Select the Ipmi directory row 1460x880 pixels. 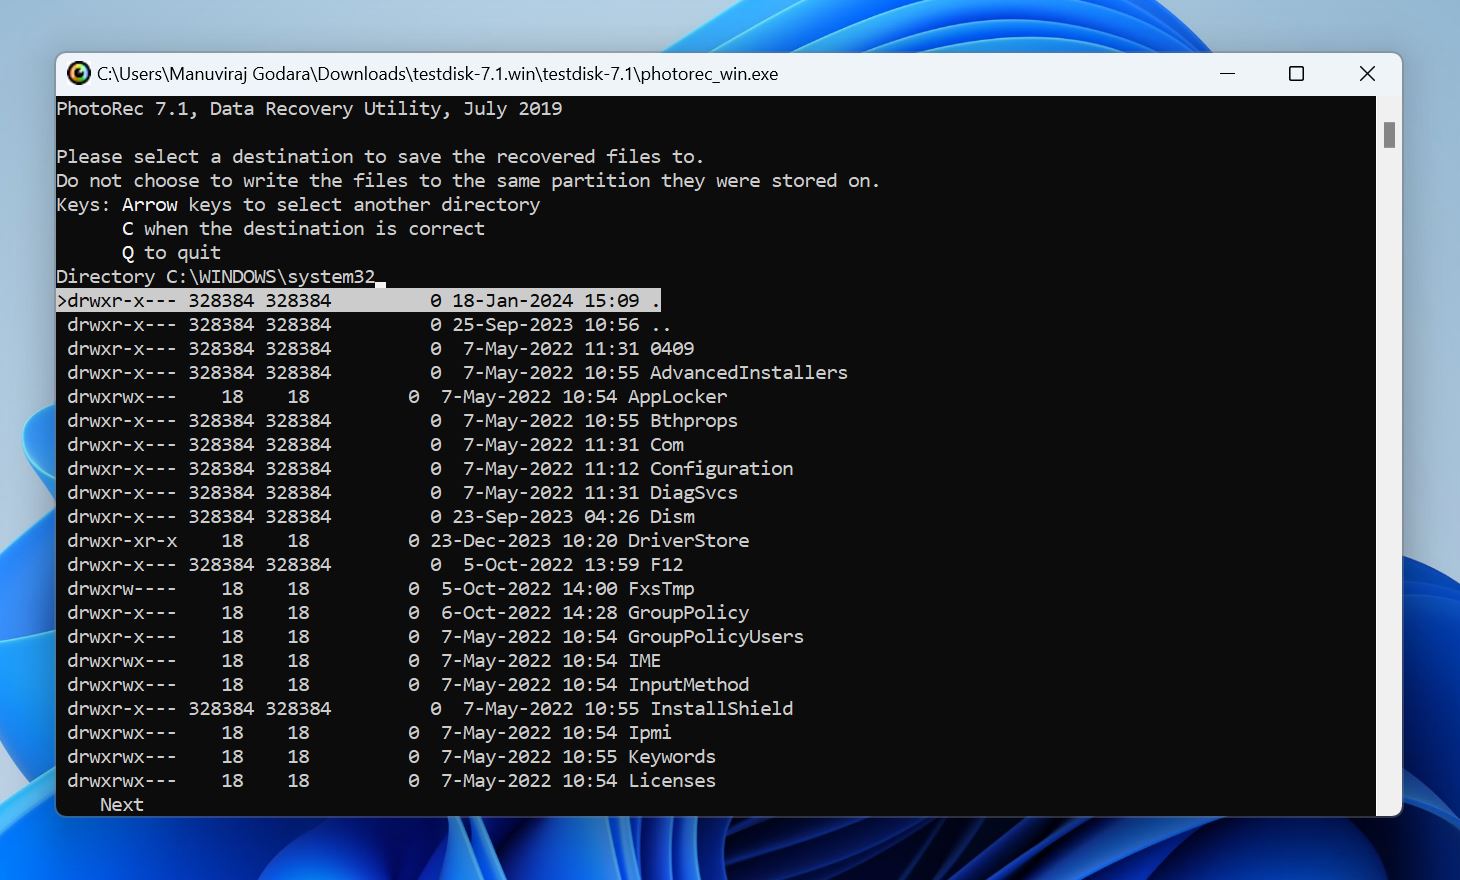coord(369,732)
